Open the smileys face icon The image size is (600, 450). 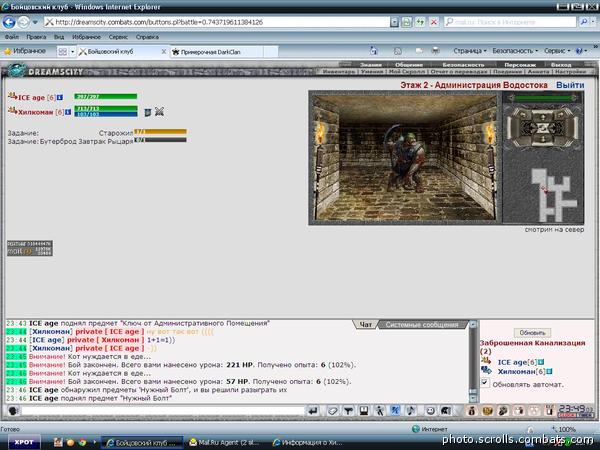tap(430, 411)
